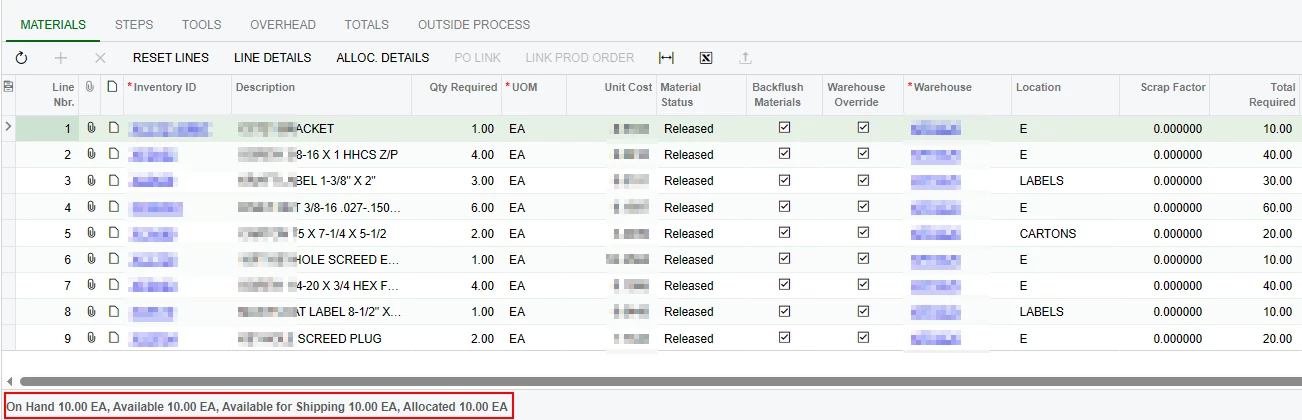Open Alloc. Details
This screenshot has height=420, width=1302.
[x=383, y=58]
